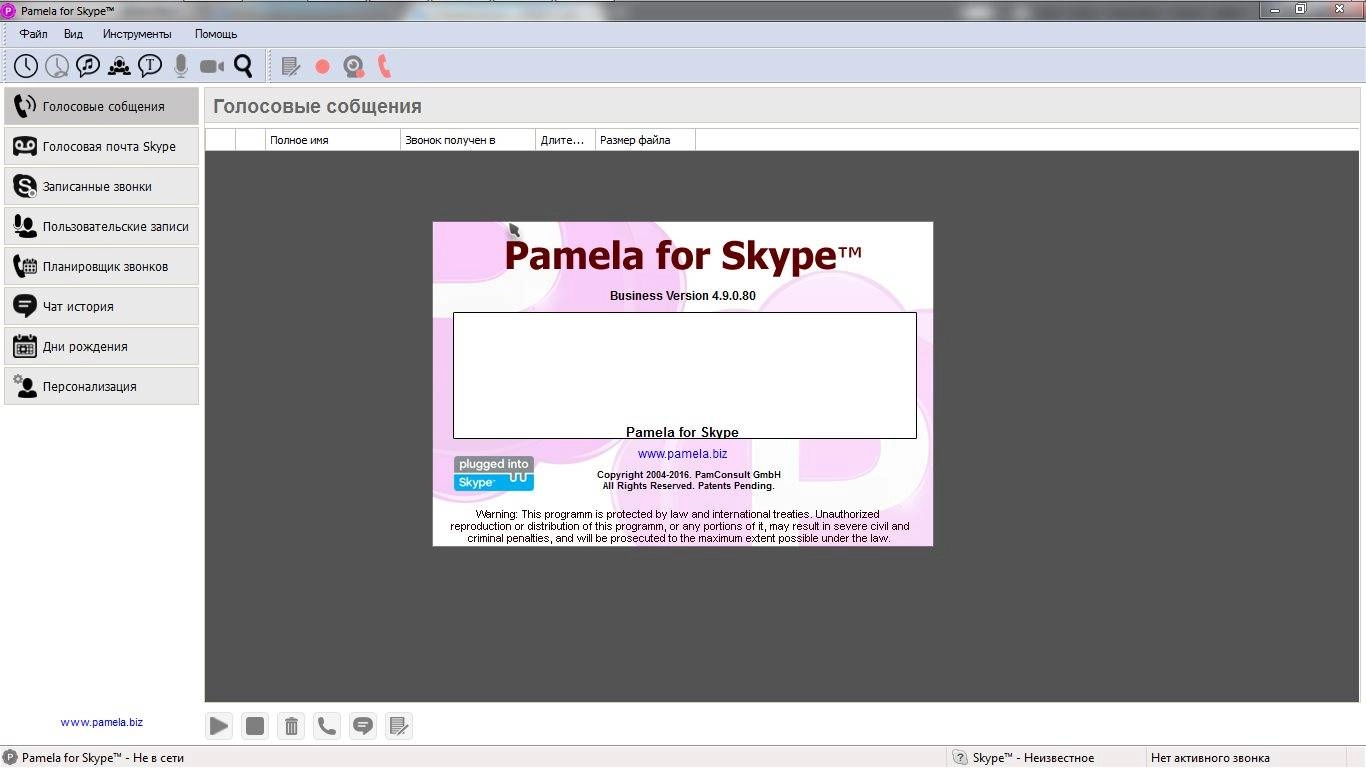Click the video camera icon in toolbar
Image resolution: width=1366 pixels, height=768 pixels.
click(212, 66)
